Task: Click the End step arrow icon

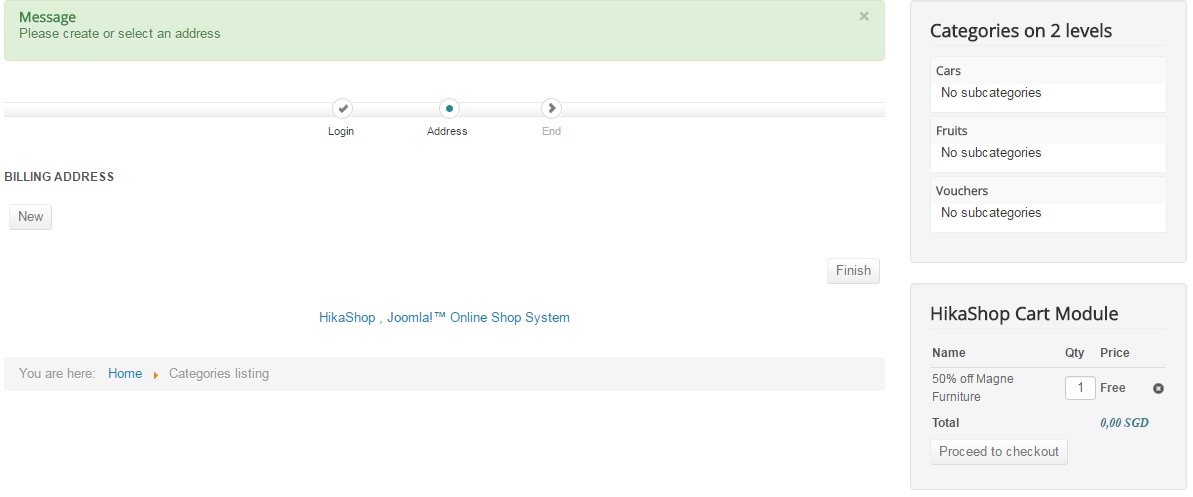Action: [x=552, y=109]
